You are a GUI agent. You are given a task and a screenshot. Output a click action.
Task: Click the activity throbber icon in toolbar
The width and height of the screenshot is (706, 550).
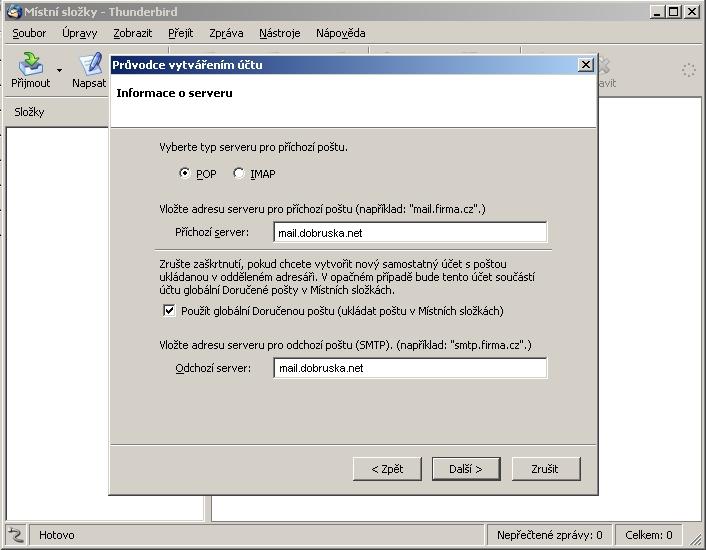tap(688, 70)
